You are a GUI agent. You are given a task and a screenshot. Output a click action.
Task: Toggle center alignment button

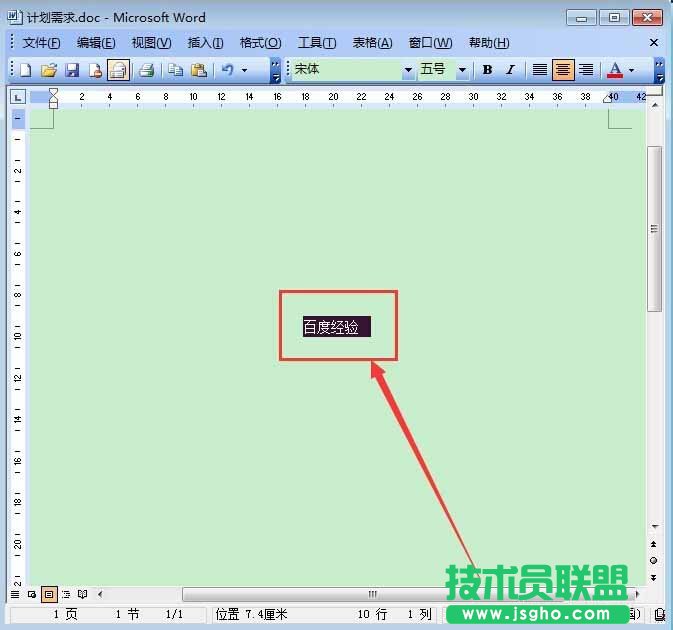[x=563, y=70]
